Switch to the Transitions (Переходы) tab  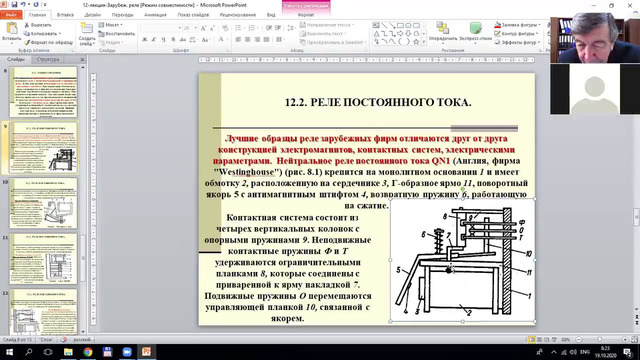pos(122,15)
